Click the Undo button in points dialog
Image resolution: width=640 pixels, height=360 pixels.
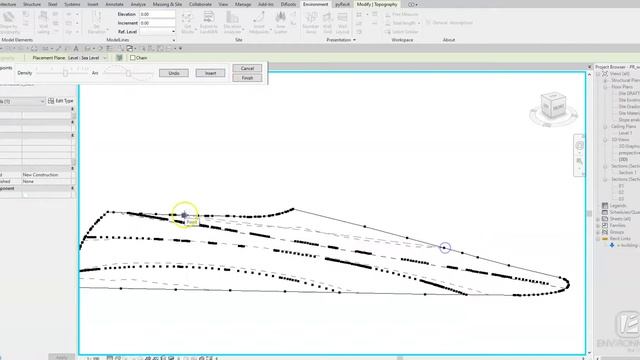(x=174, y=73)
